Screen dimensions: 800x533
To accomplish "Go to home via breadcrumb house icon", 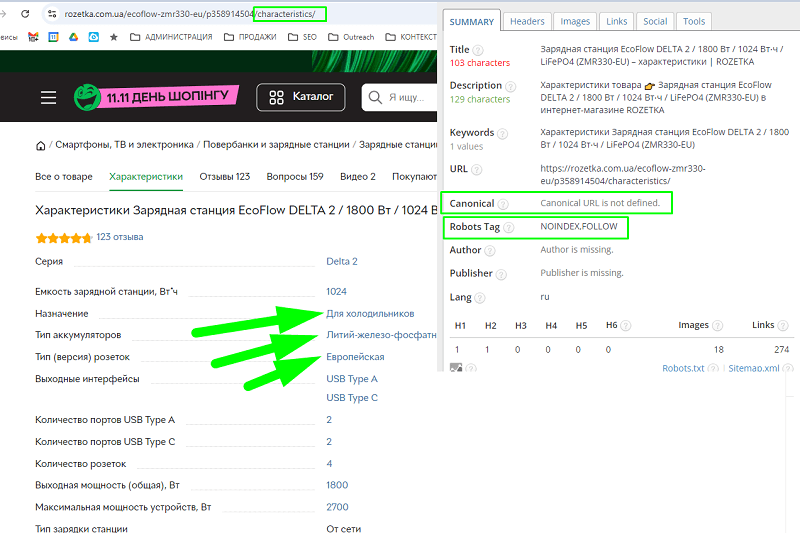I will 40,146.
